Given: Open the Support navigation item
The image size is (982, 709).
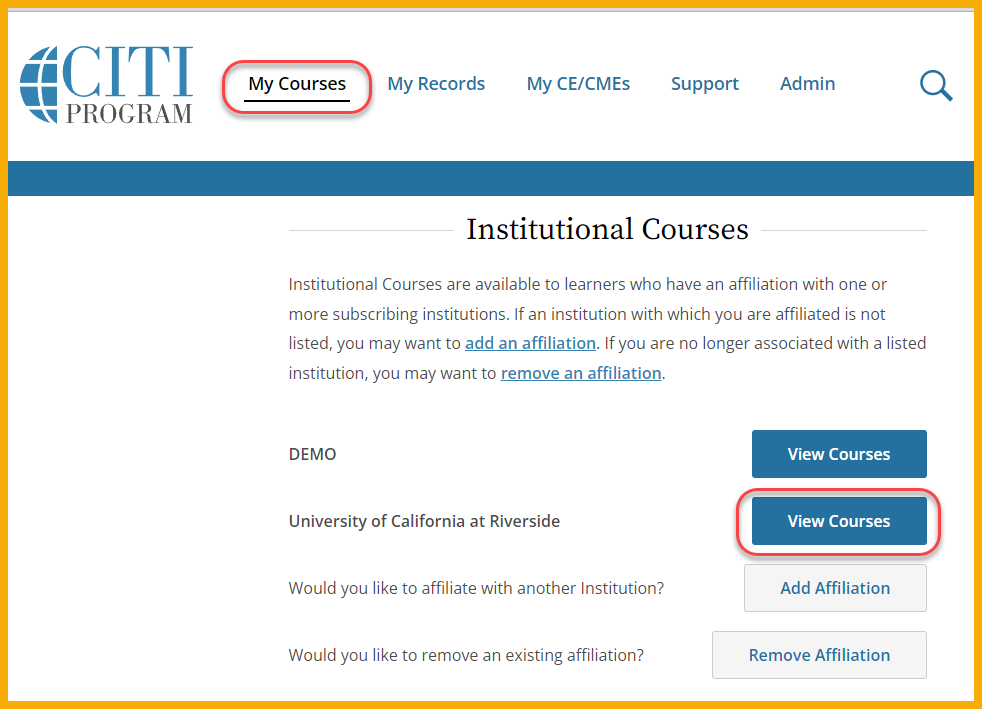Looking at the screenshot, I should pos(705,84).
